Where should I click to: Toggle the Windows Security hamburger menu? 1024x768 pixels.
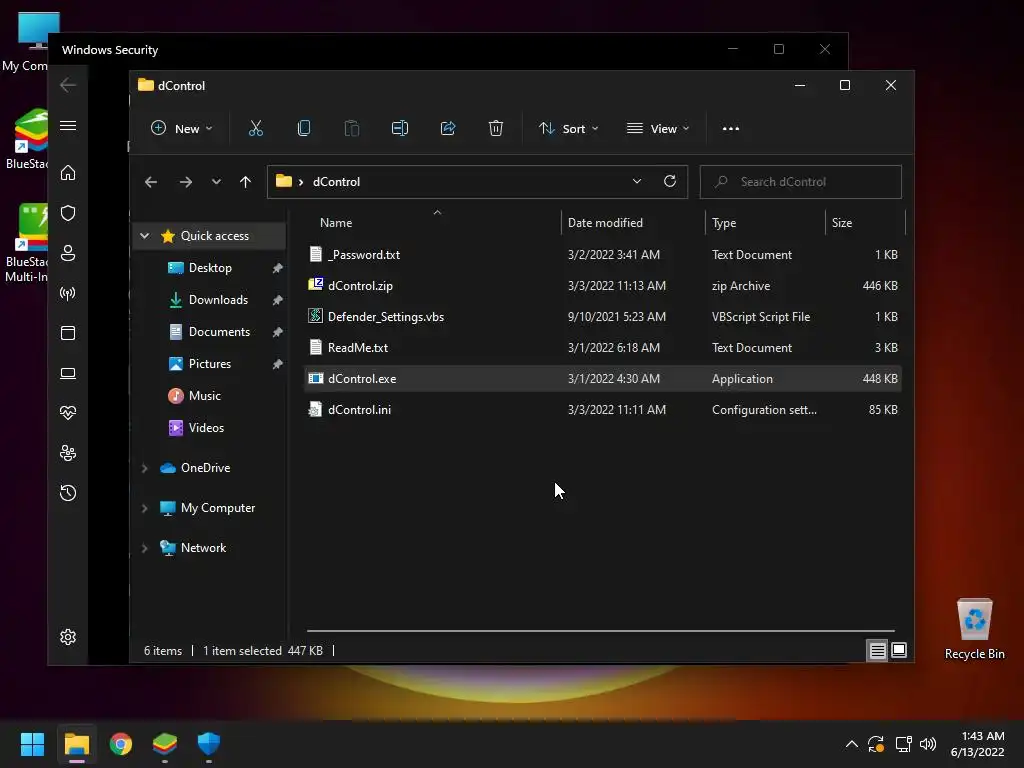(68, 125)
